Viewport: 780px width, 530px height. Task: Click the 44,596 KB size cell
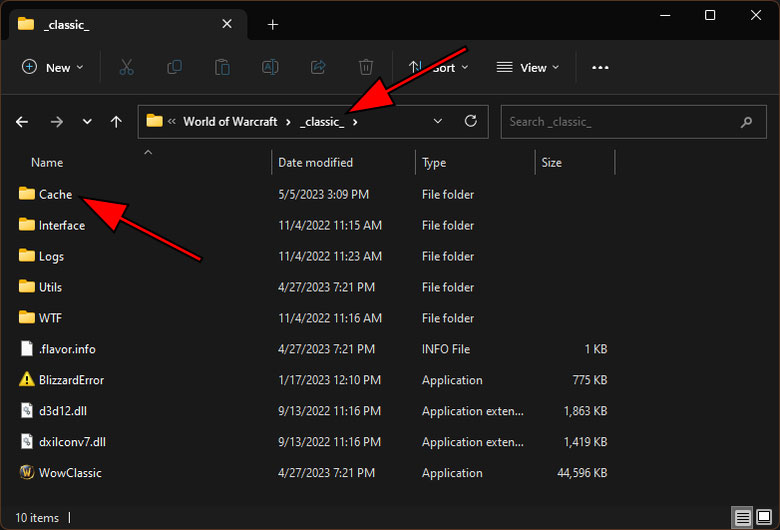[x=582, y=473]
